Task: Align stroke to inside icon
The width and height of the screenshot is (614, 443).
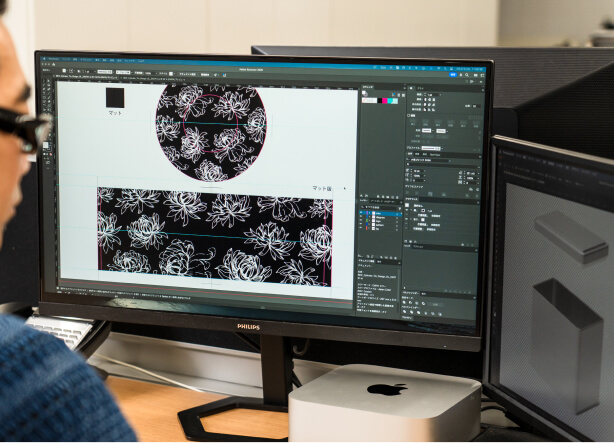Action: coord(429,110)
